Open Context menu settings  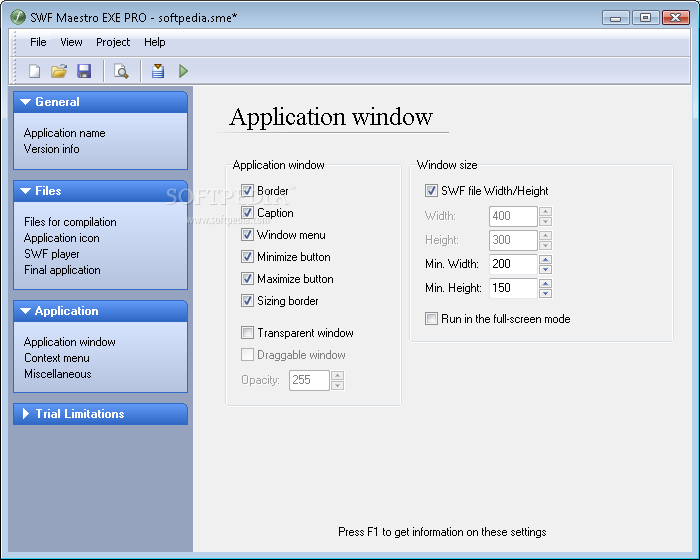57,358
